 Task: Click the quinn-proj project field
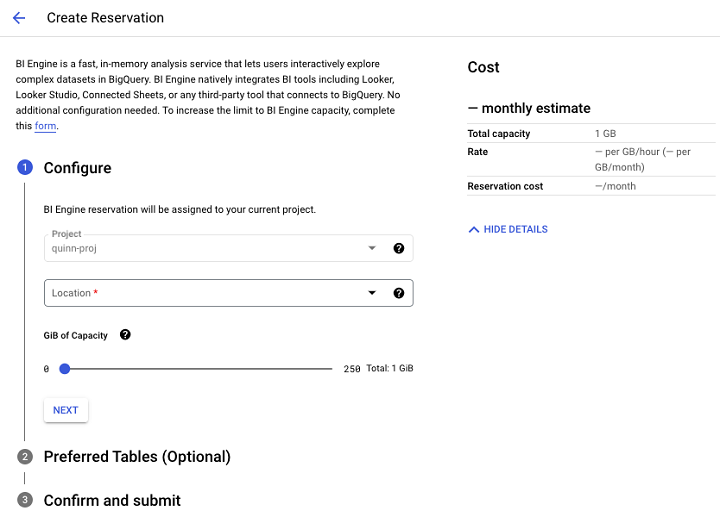pyautogui.click(x=200, y=248)
